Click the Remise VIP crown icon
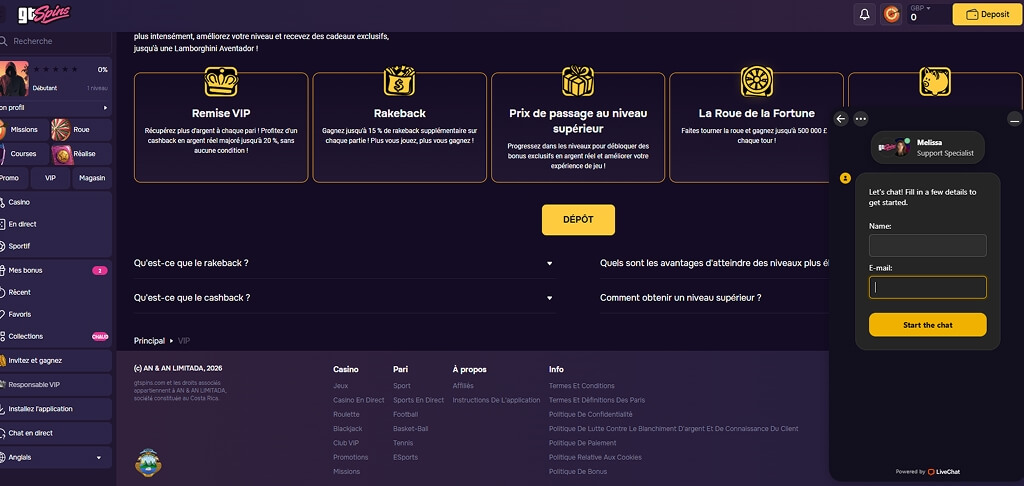Image resolution: width=1024 pixels, height=486 pixels. point(221,82)
